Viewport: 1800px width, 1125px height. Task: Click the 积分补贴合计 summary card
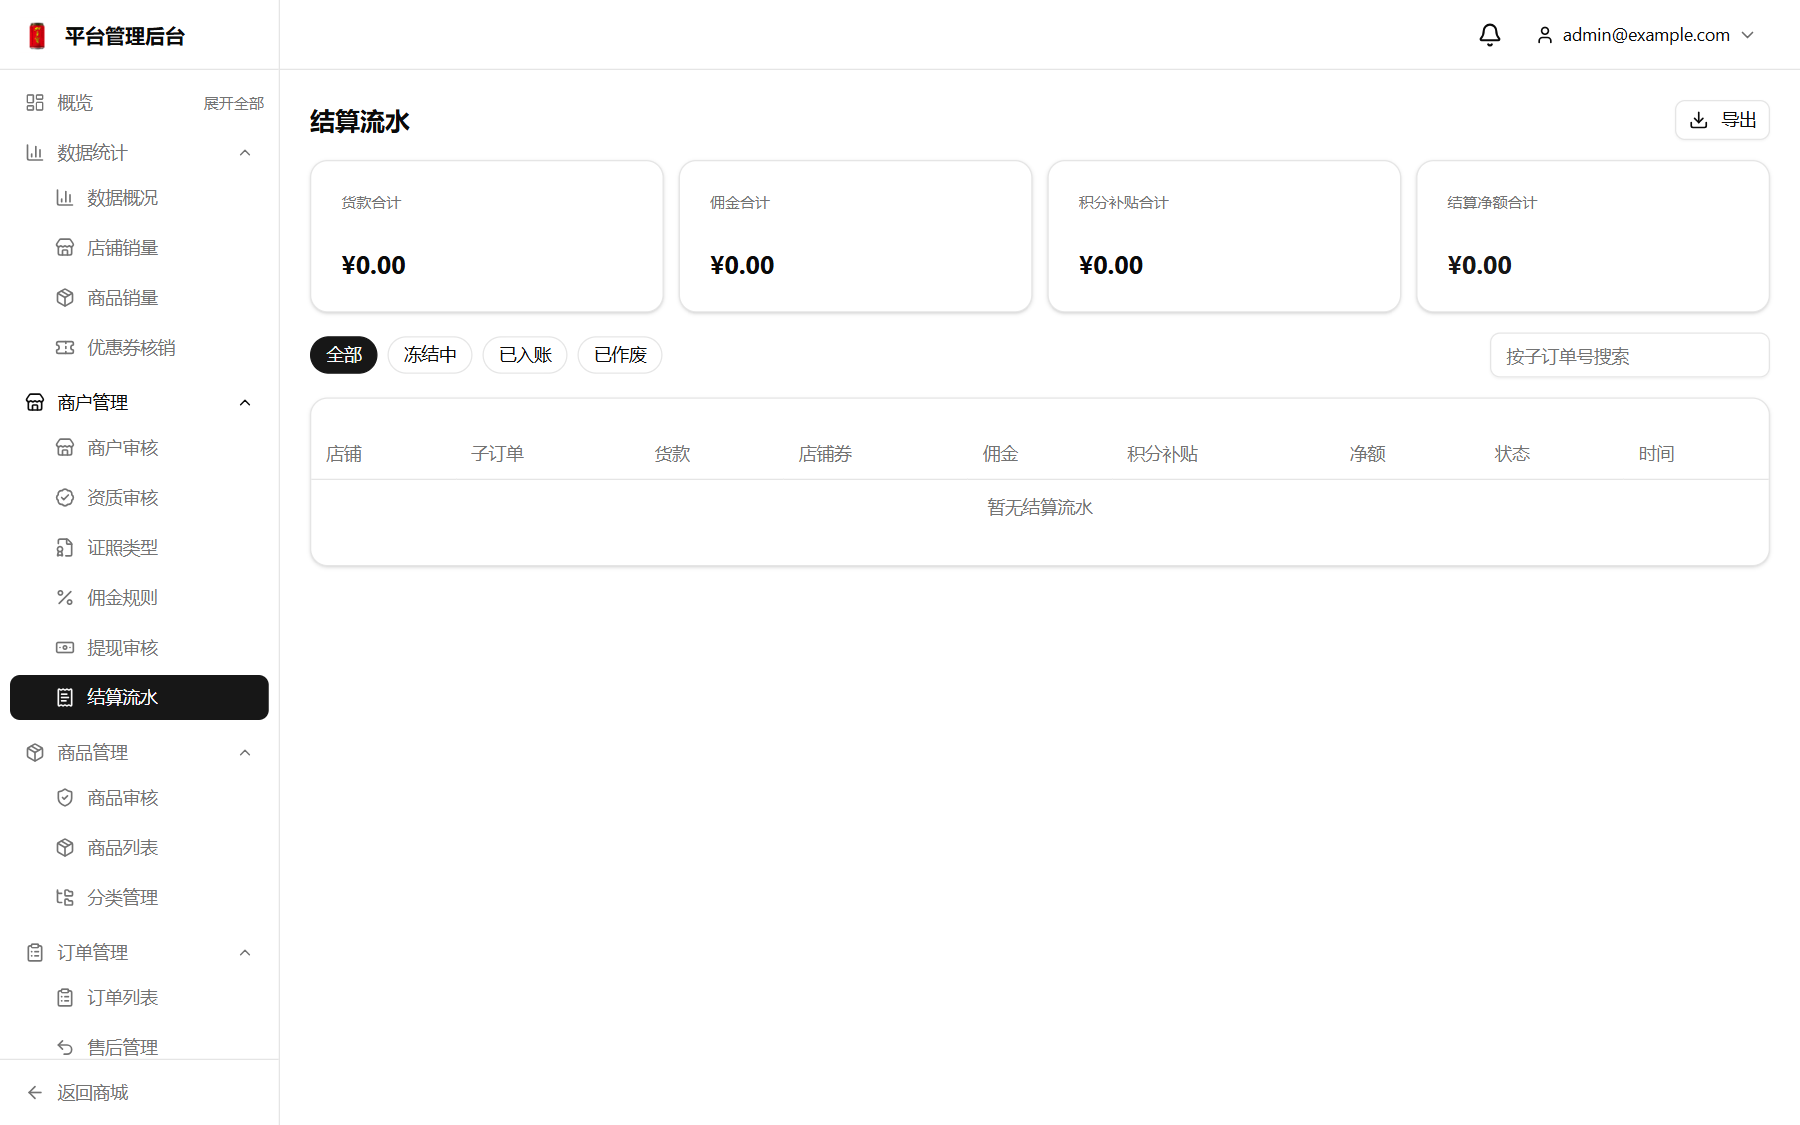[x=1224, y=236]
